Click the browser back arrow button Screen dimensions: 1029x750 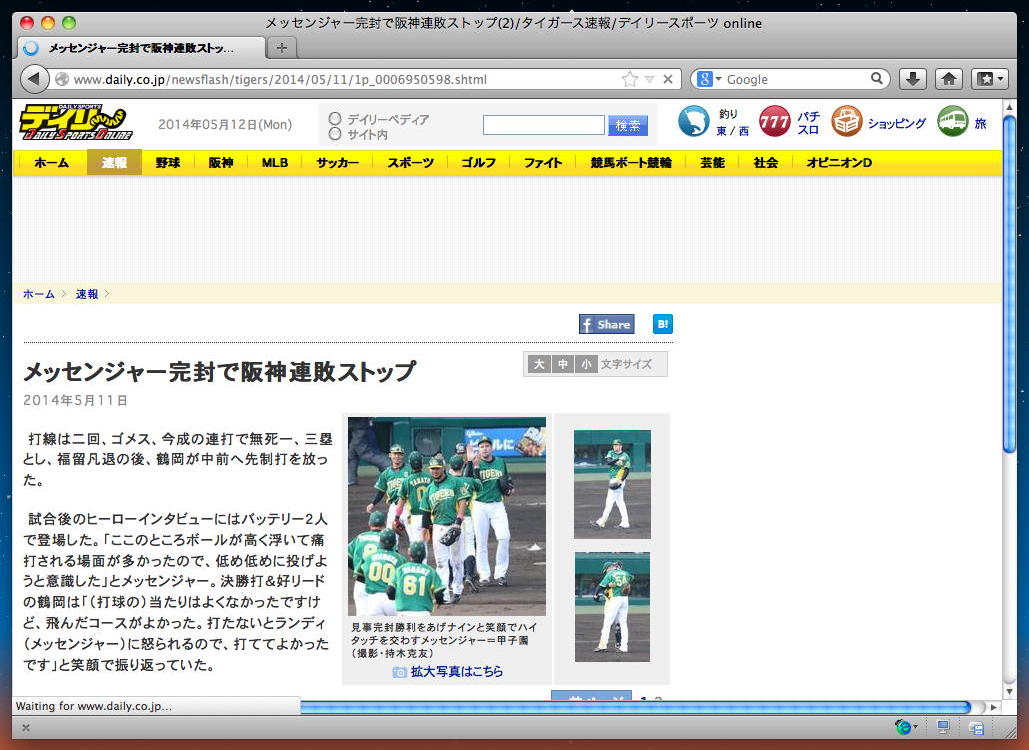tap(34, 79)
